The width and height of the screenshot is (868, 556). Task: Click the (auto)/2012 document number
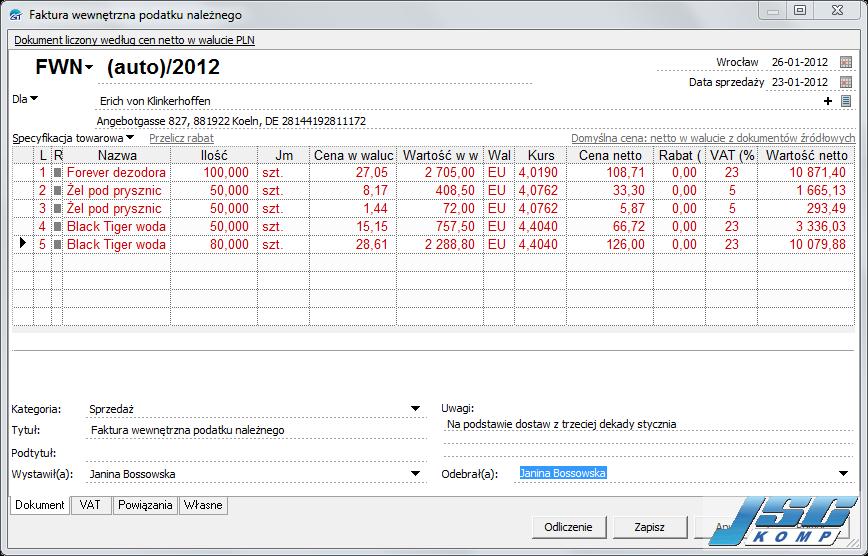[x=163, y=67]
